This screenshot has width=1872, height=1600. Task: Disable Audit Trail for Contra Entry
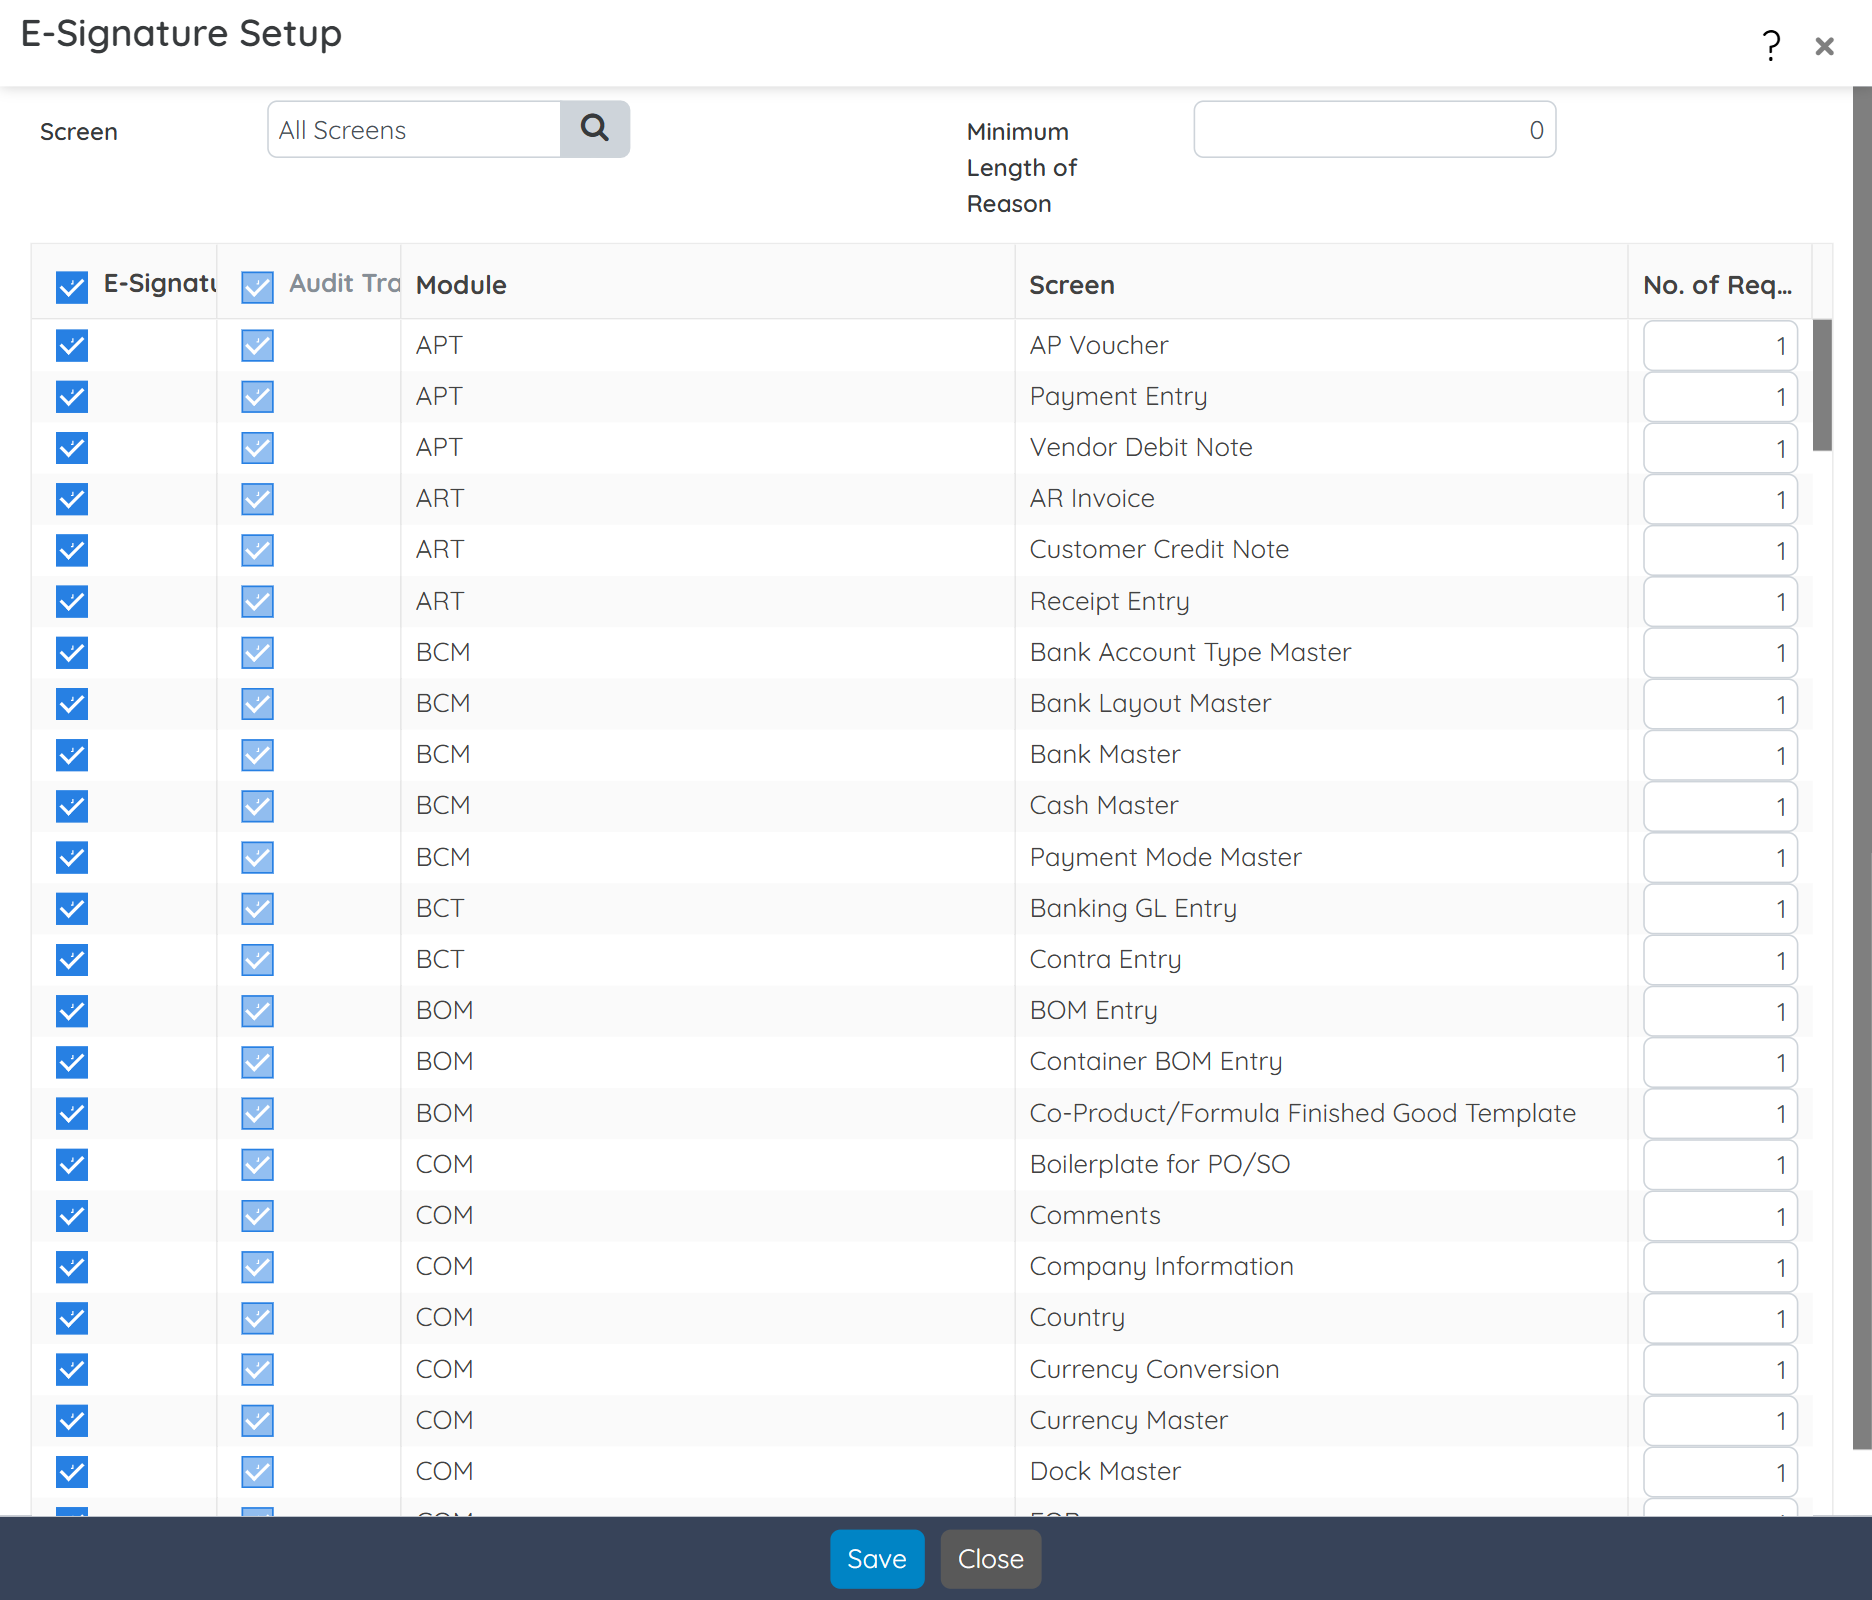(257, 960)
